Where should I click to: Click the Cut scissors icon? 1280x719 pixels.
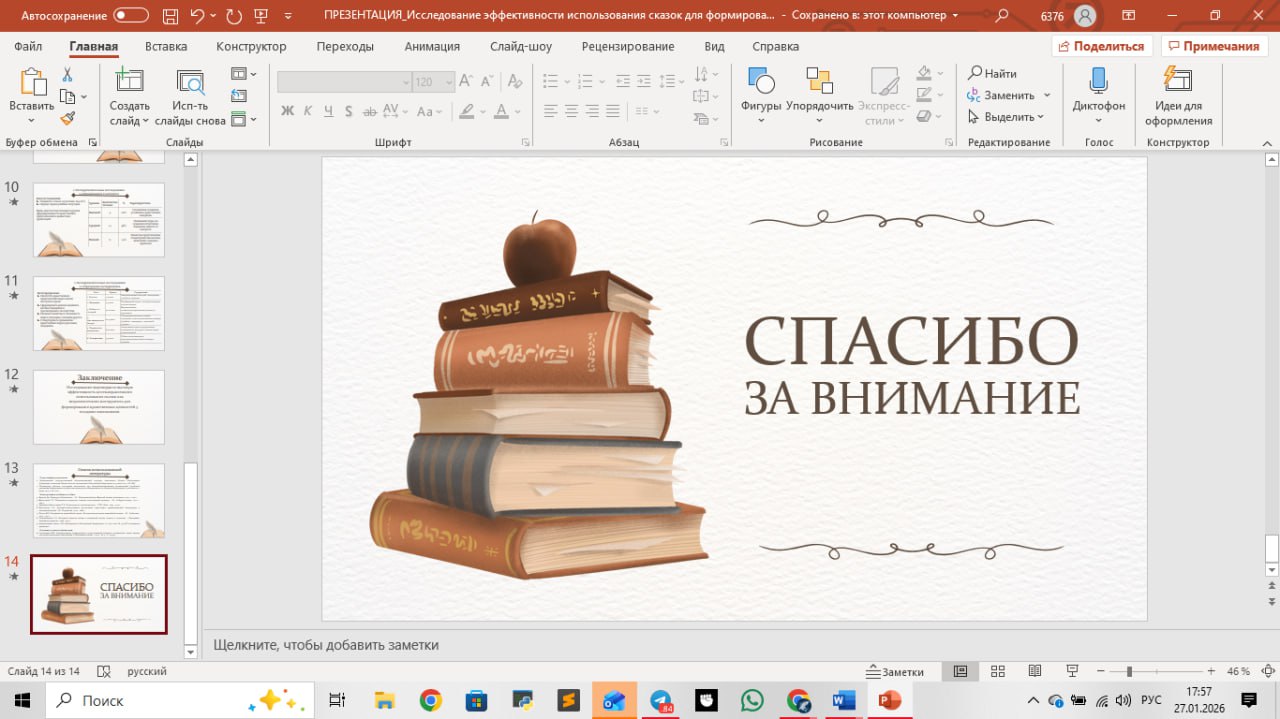(68, 75)
